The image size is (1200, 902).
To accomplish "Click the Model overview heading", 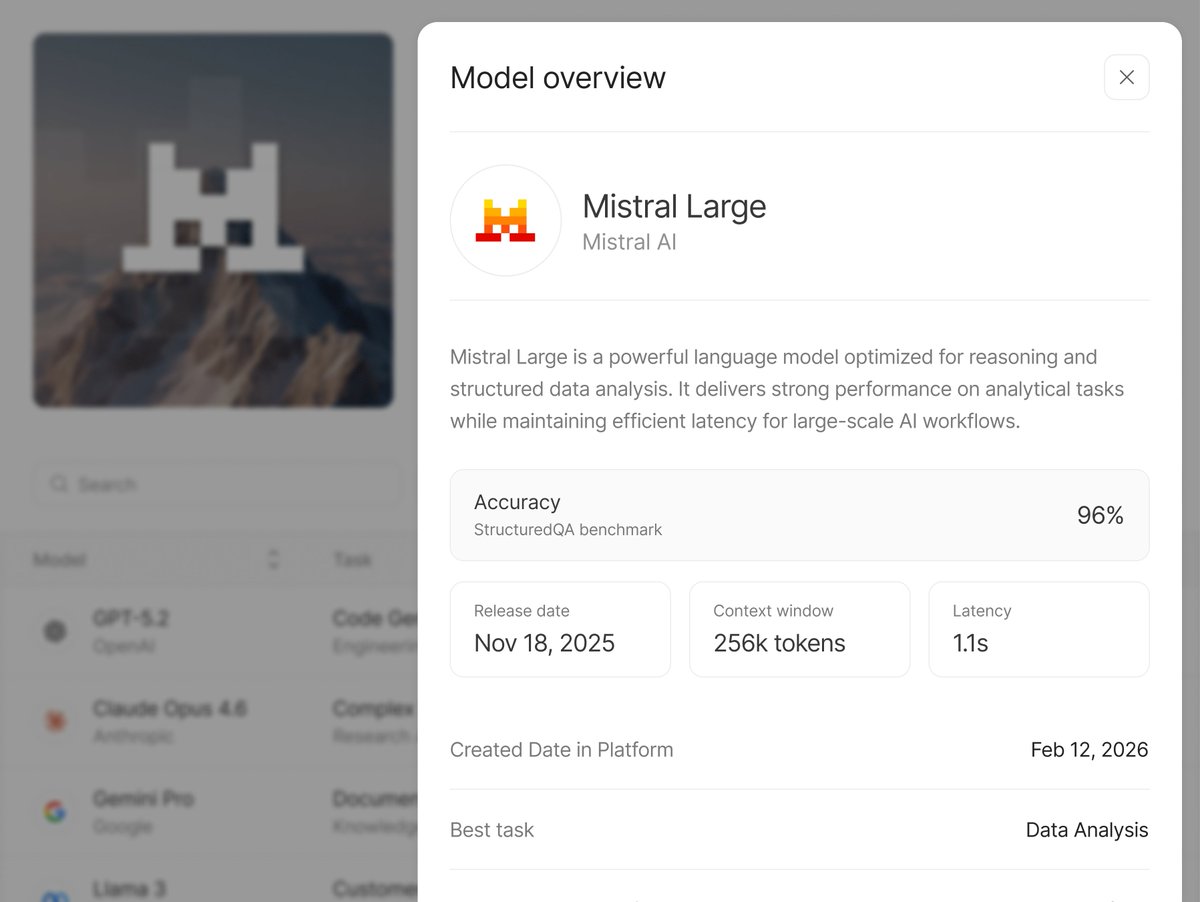I will tap(558, 78).
